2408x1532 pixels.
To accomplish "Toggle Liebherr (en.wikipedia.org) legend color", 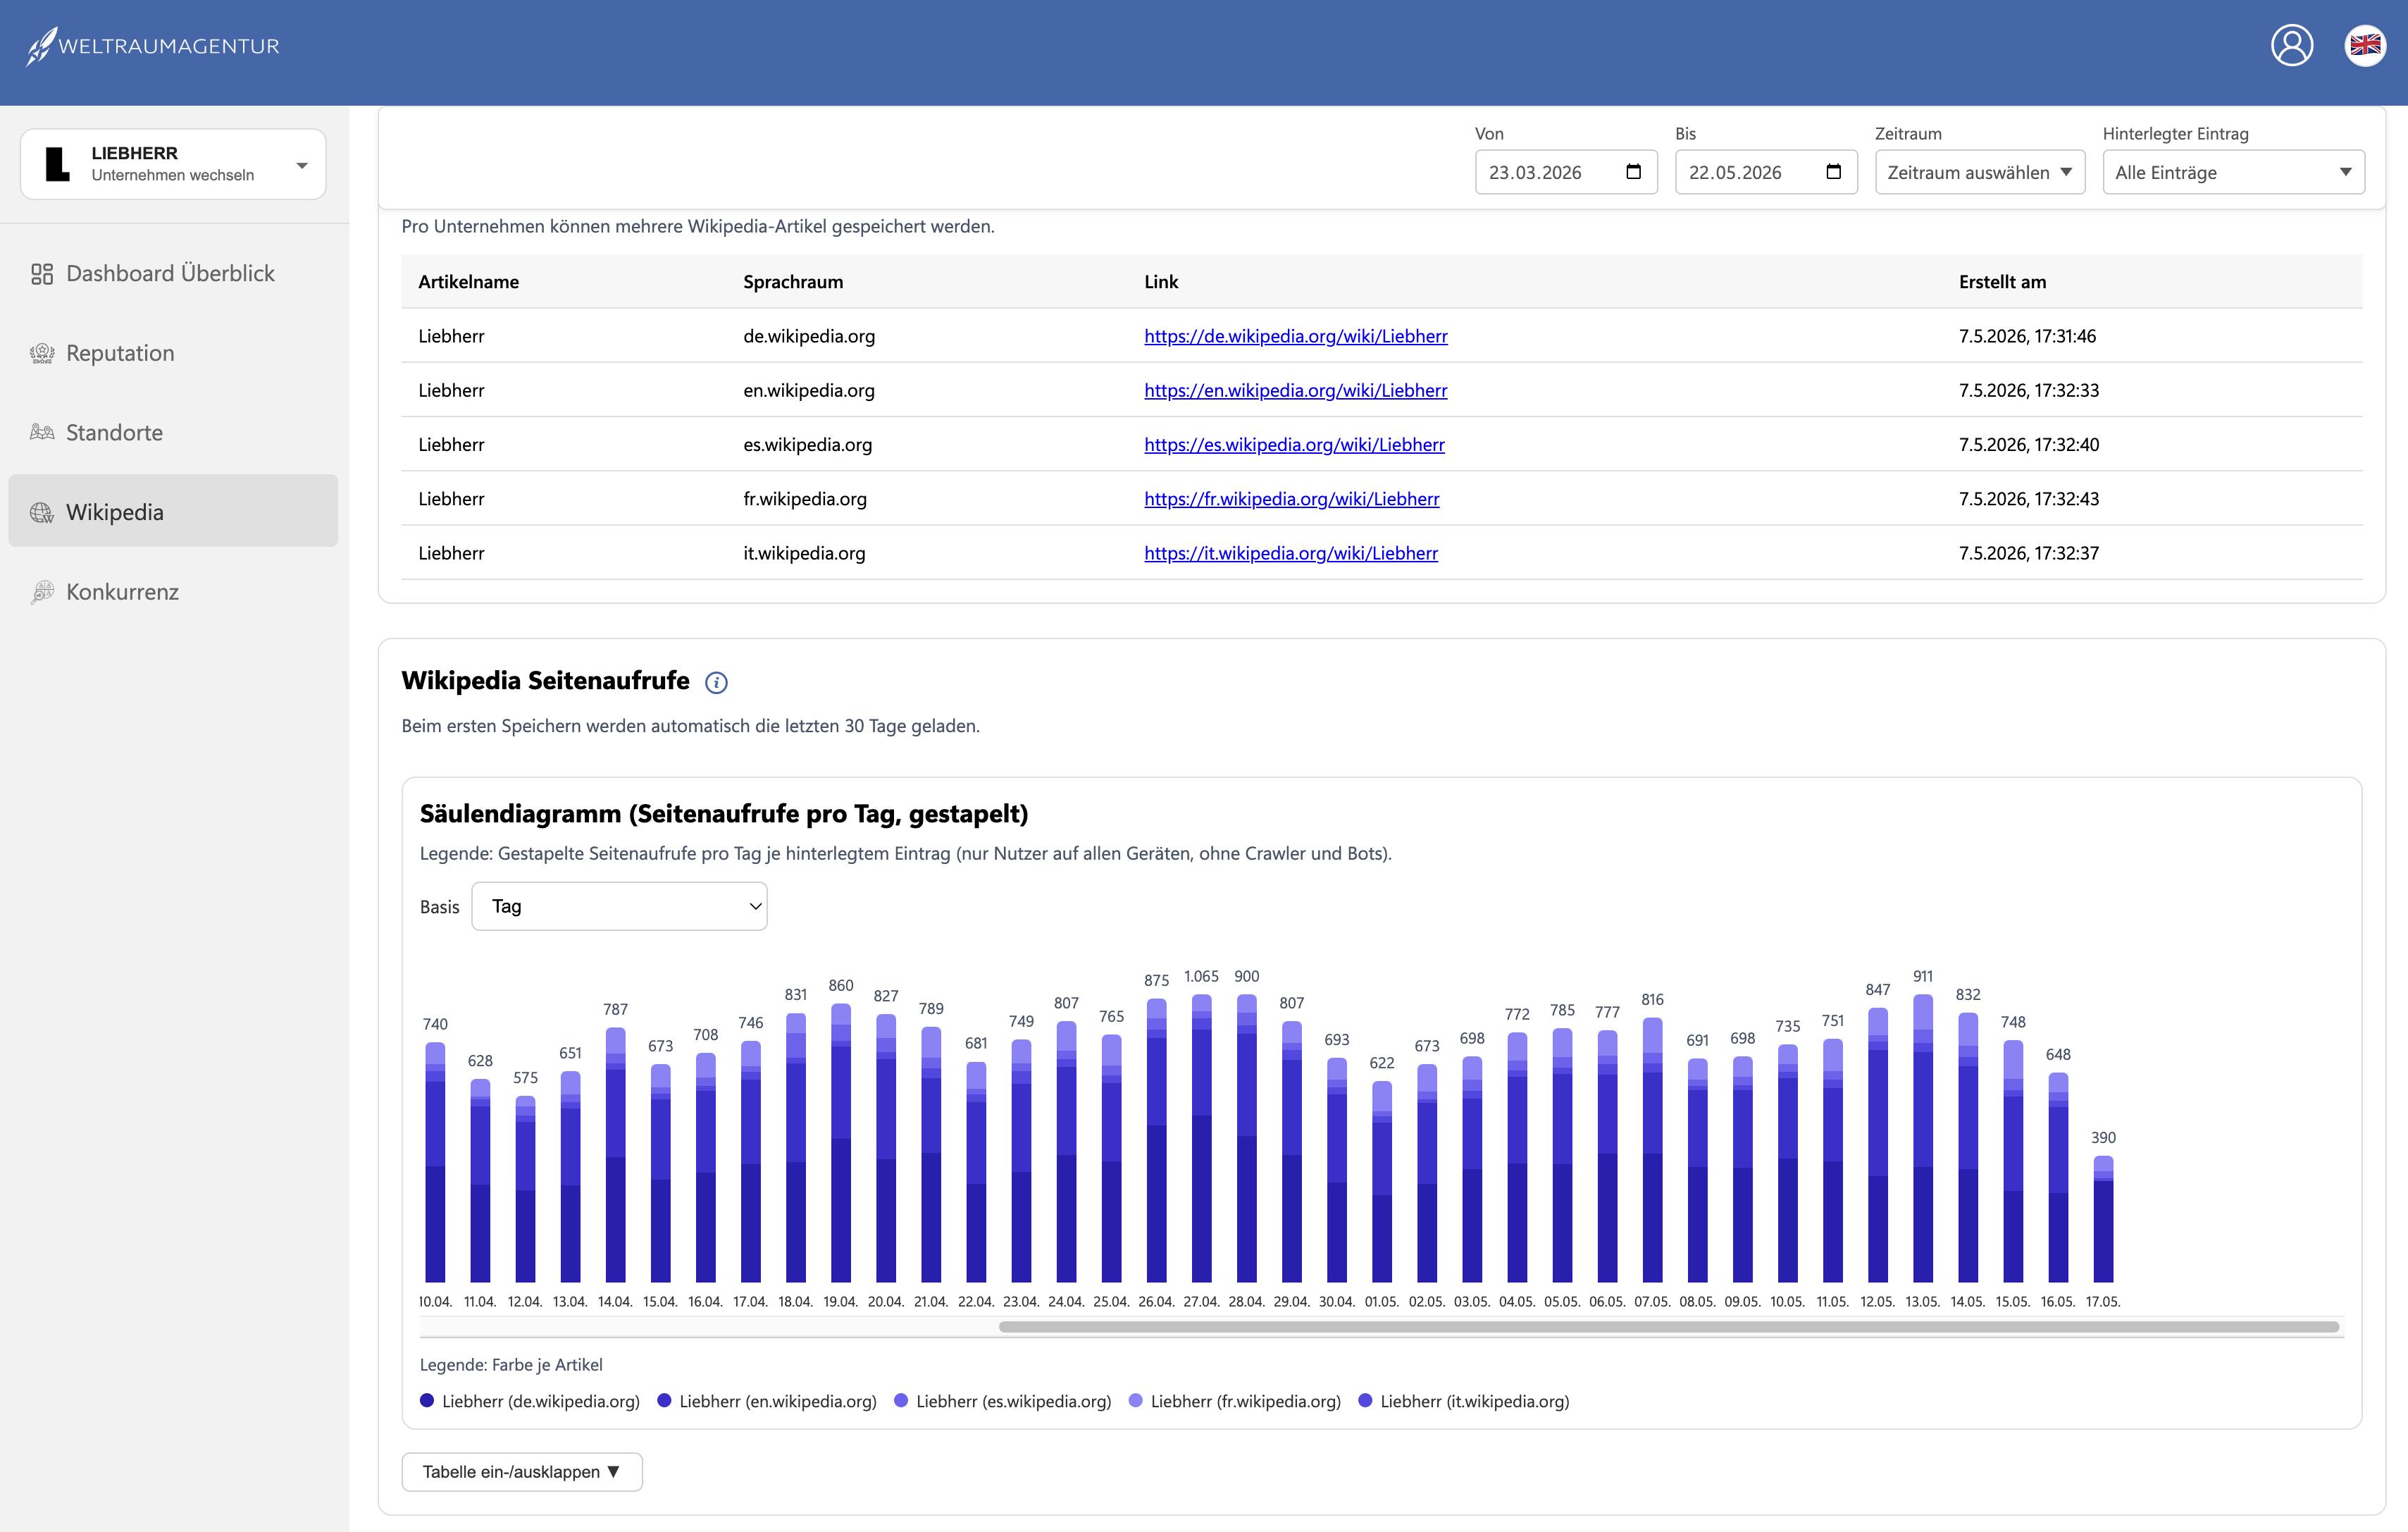I will click(x=664, y=1400).
